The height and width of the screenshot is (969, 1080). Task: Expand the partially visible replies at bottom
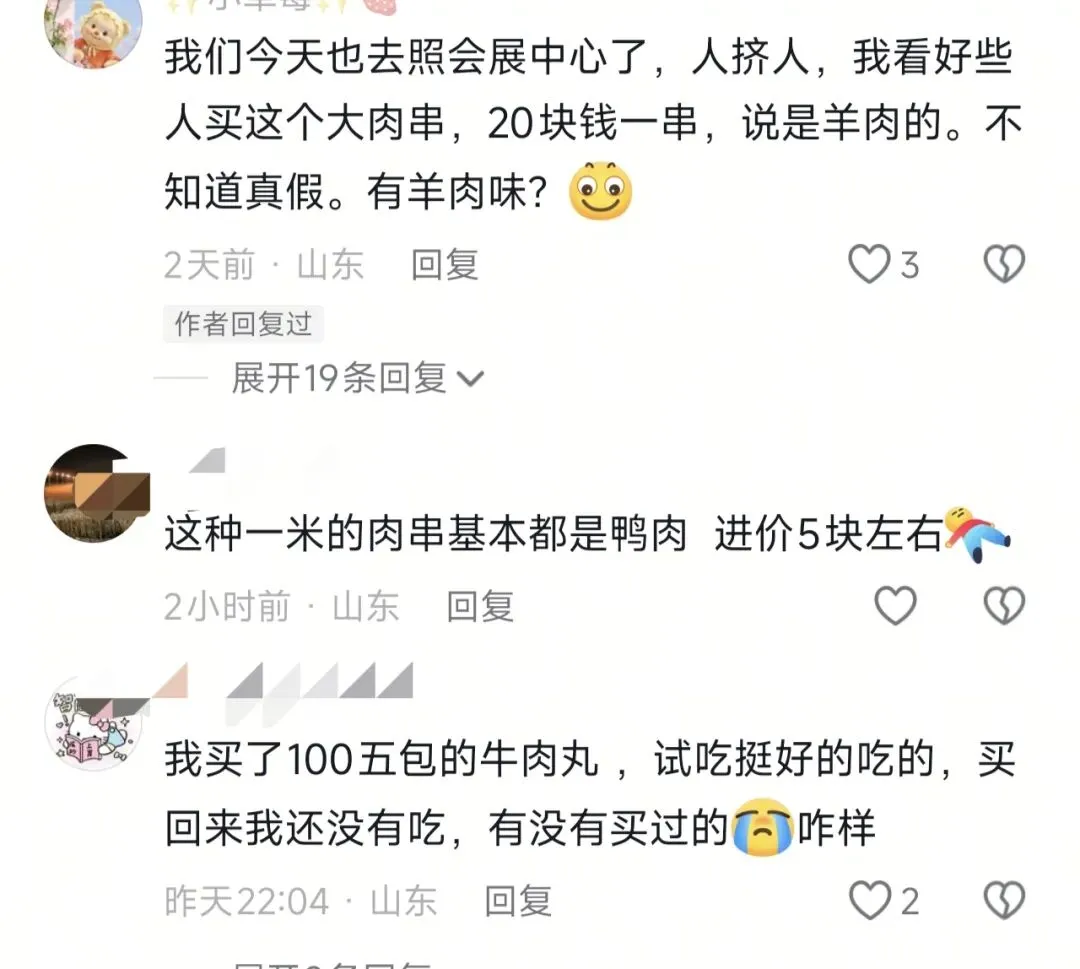(x=331, y=965)
